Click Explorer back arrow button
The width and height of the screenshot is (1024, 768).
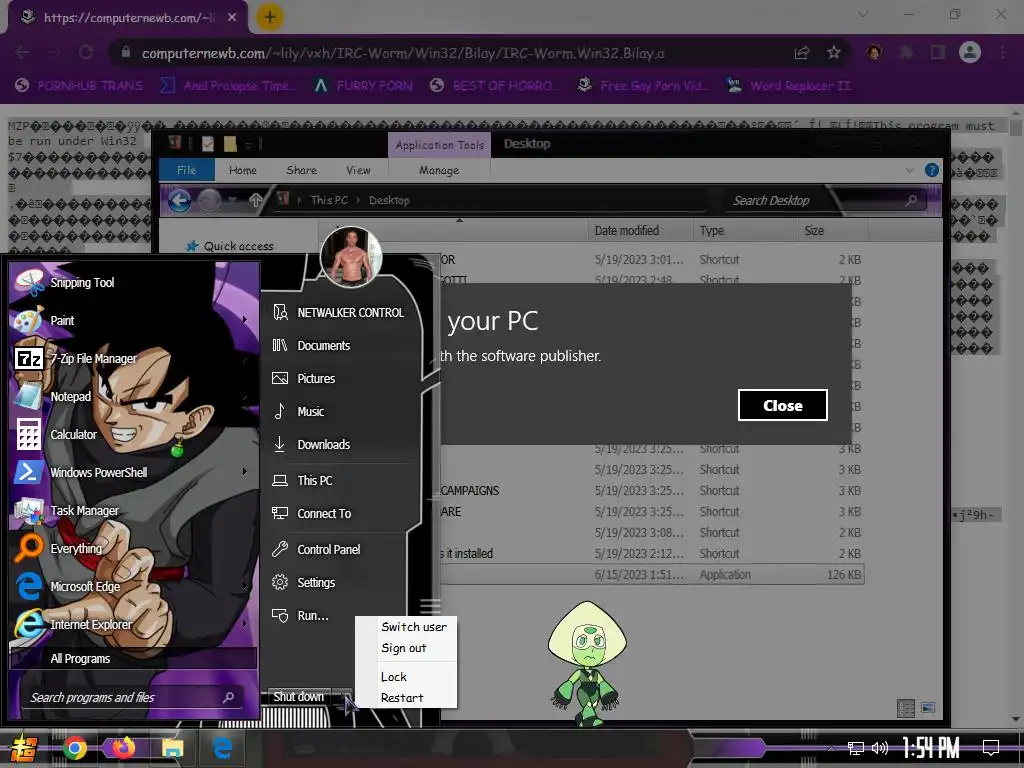pos(180,200)
